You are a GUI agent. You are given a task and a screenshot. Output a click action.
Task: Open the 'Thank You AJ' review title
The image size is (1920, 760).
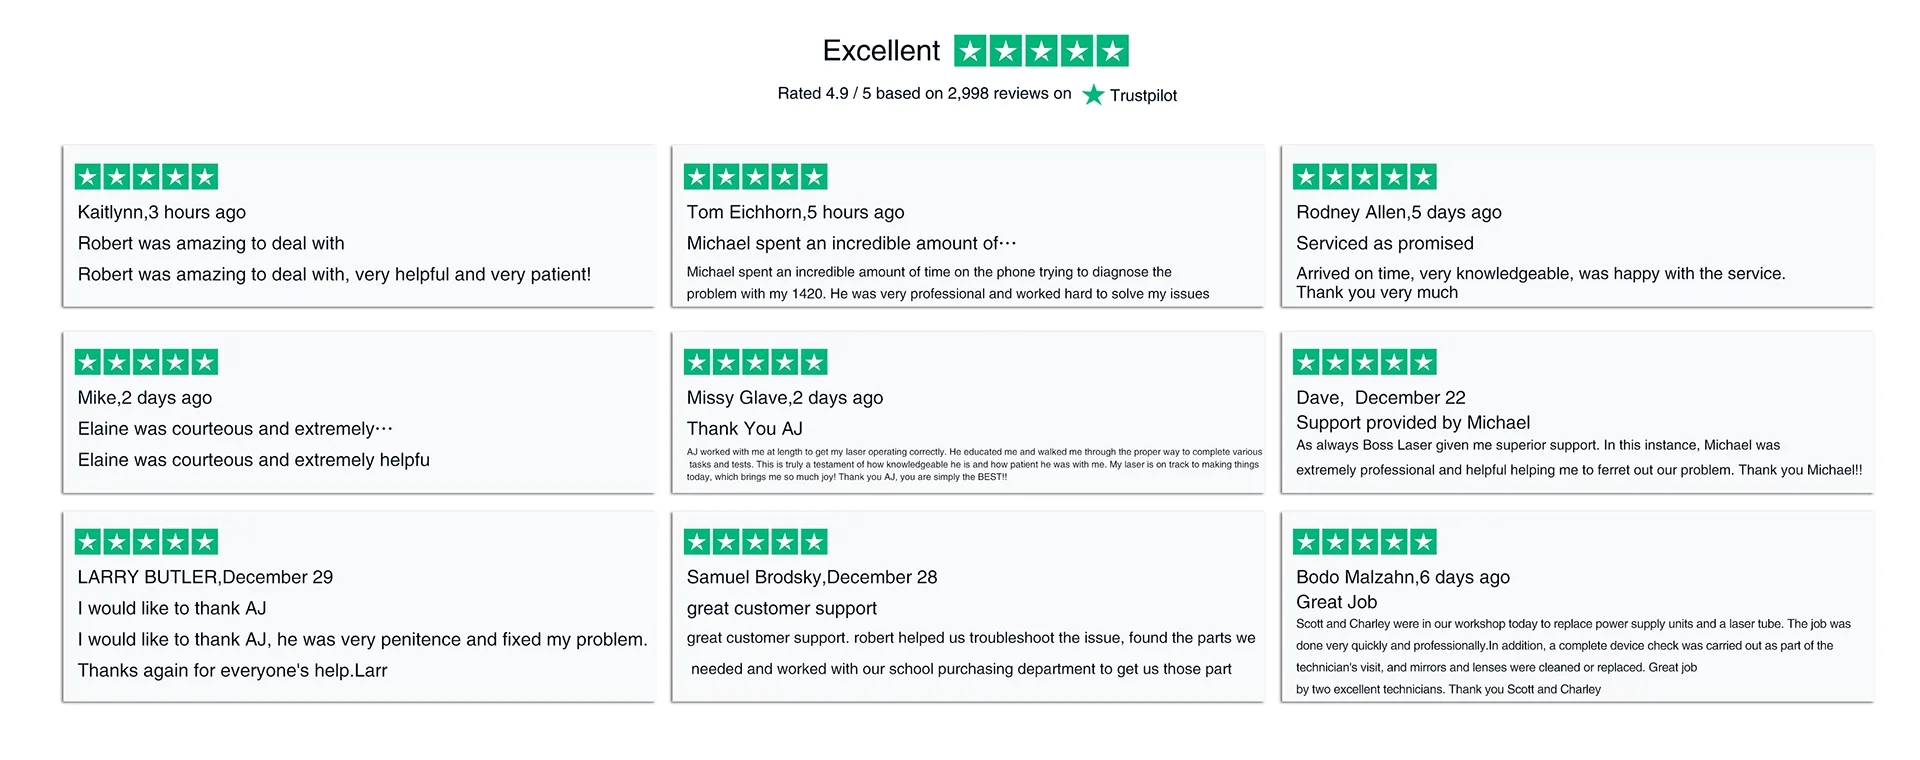tap(745, 428)
